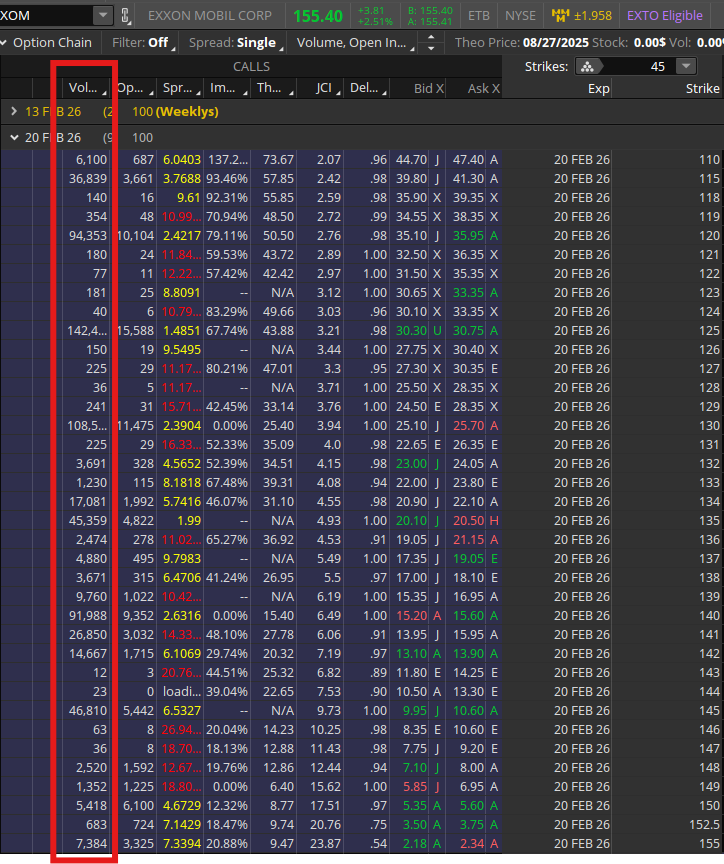
Task: Click bid 15.20 on the 140 strike
Action: pos(411,615)
